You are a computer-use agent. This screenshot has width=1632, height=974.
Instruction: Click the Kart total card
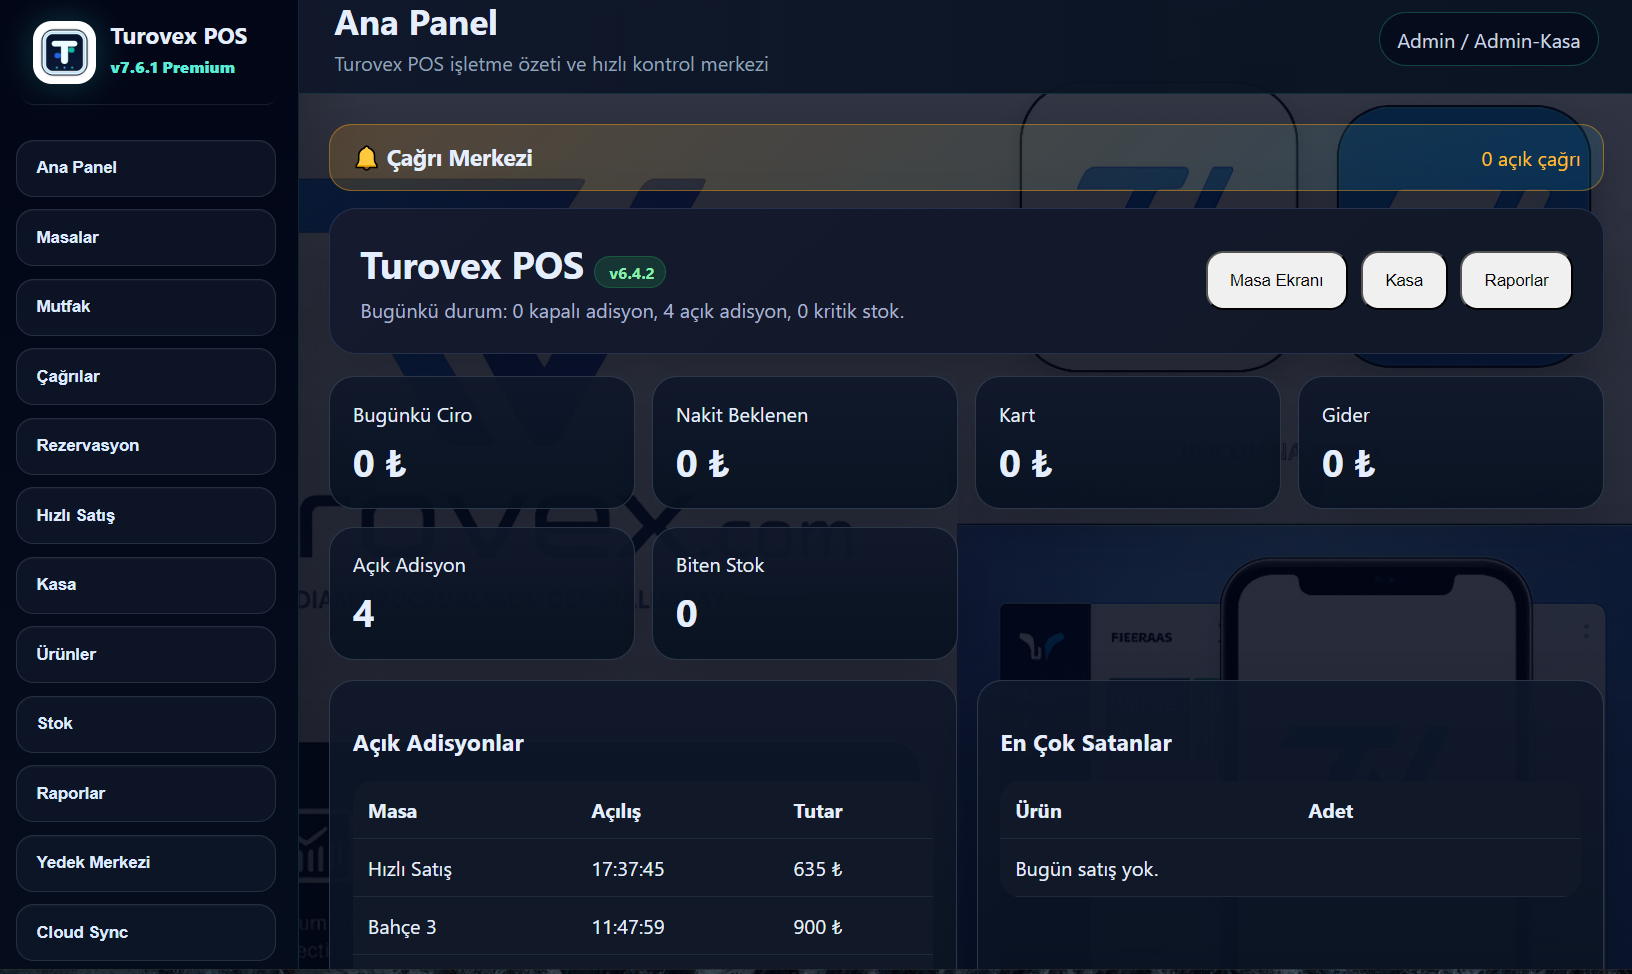(1128, 442)
